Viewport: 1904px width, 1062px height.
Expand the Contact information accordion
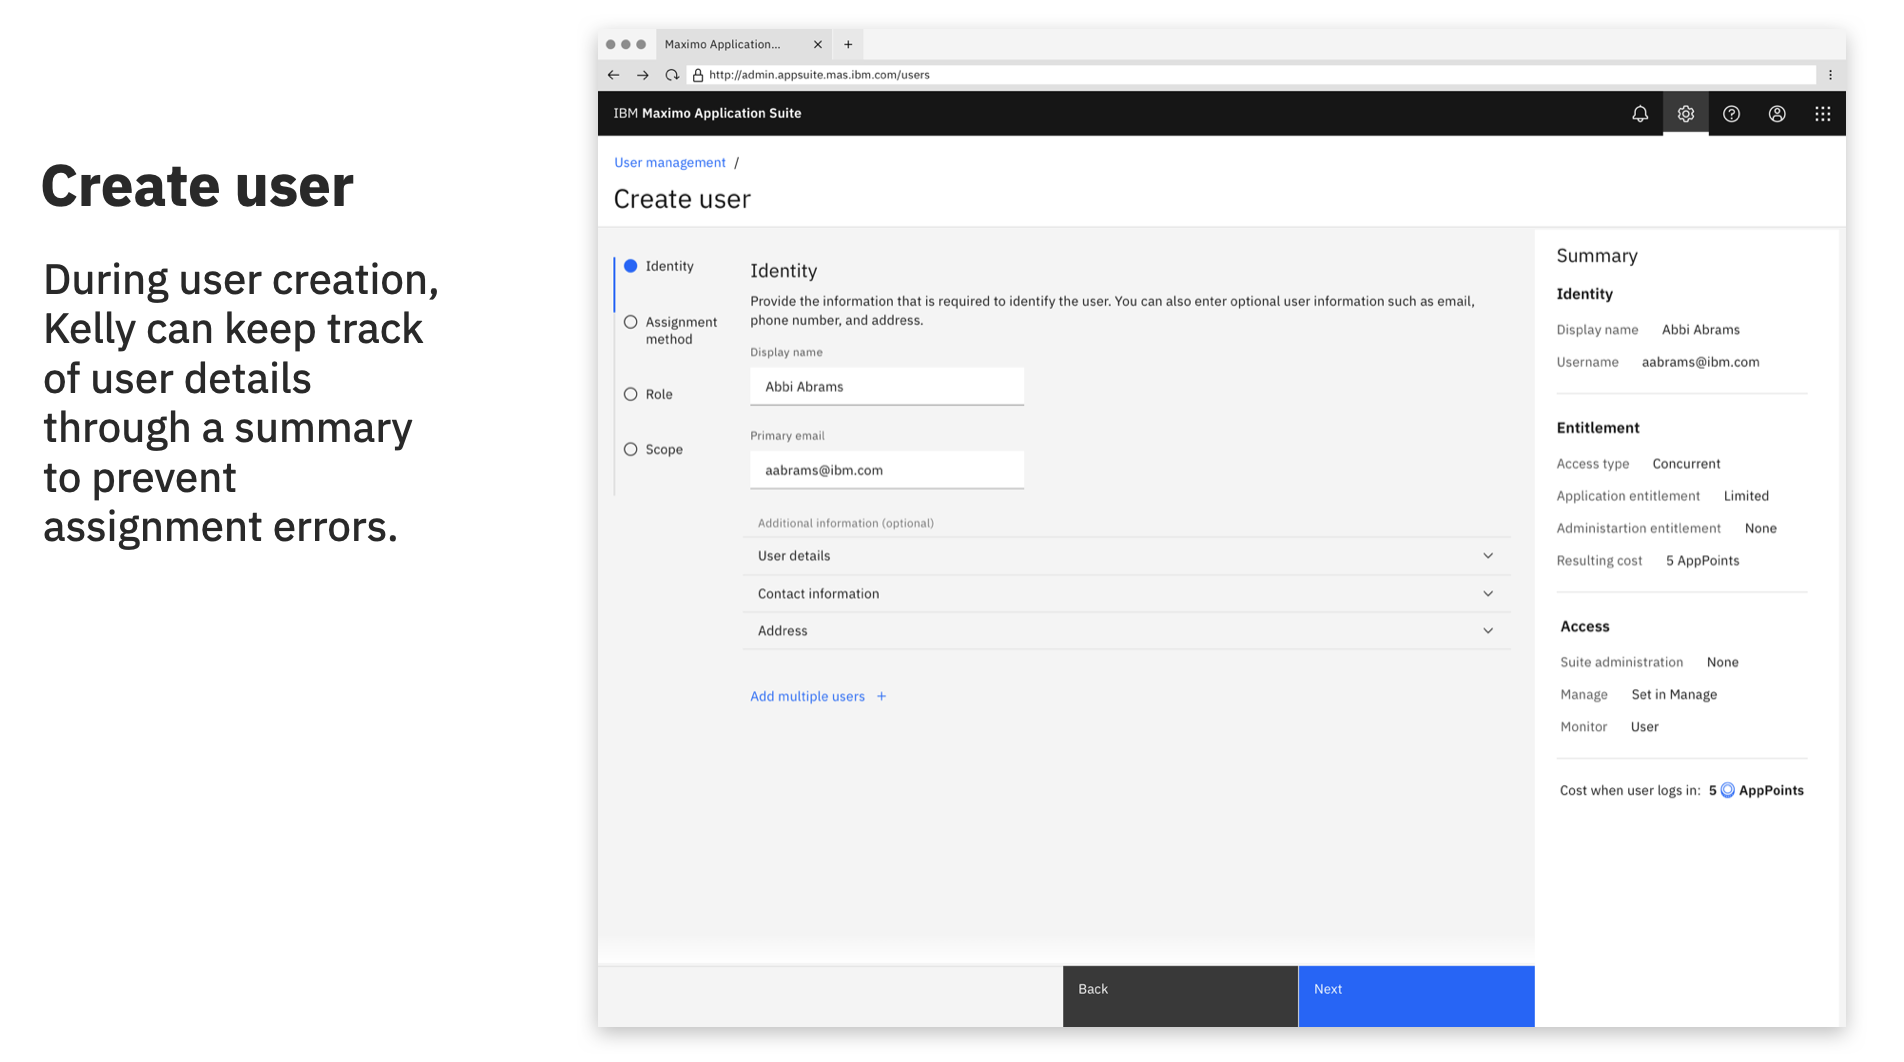pos(1126,594)
